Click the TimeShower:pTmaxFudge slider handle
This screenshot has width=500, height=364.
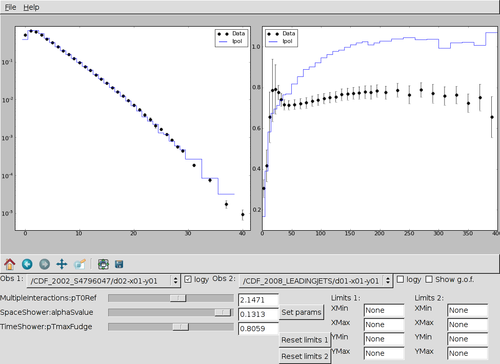(x=181, y=327)
